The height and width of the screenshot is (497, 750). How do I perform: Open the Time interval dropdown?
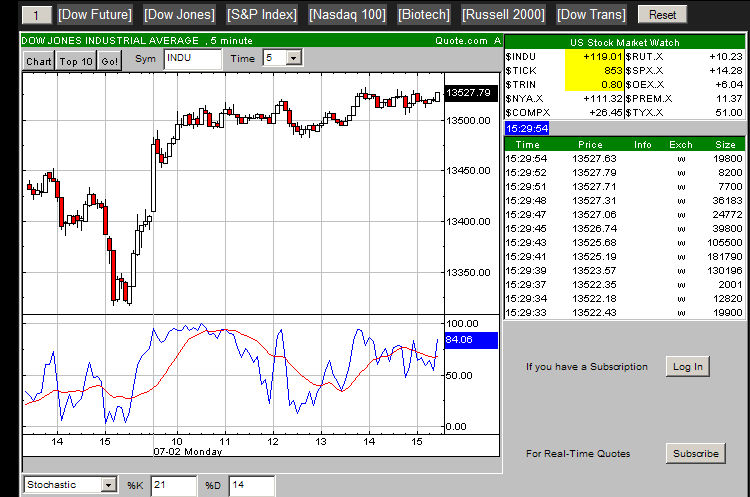click(x=293, y=58)
